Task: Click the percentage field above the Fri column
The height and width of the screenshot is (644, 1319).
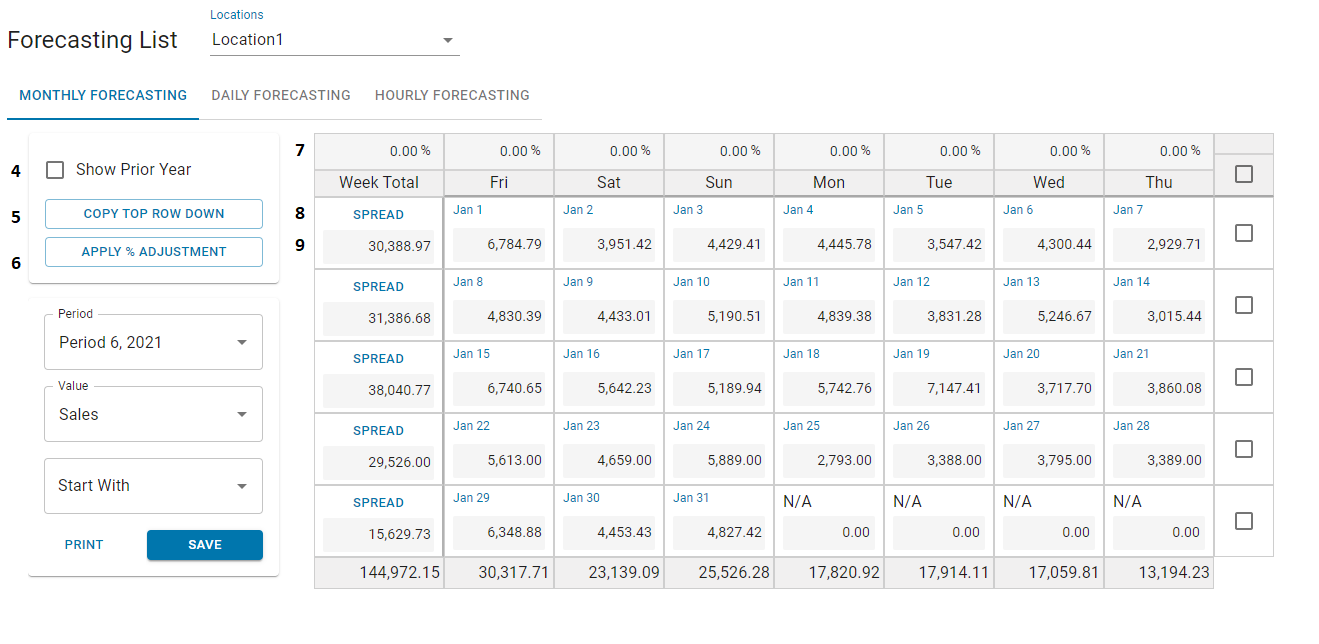Action: (x=499, y=150)
